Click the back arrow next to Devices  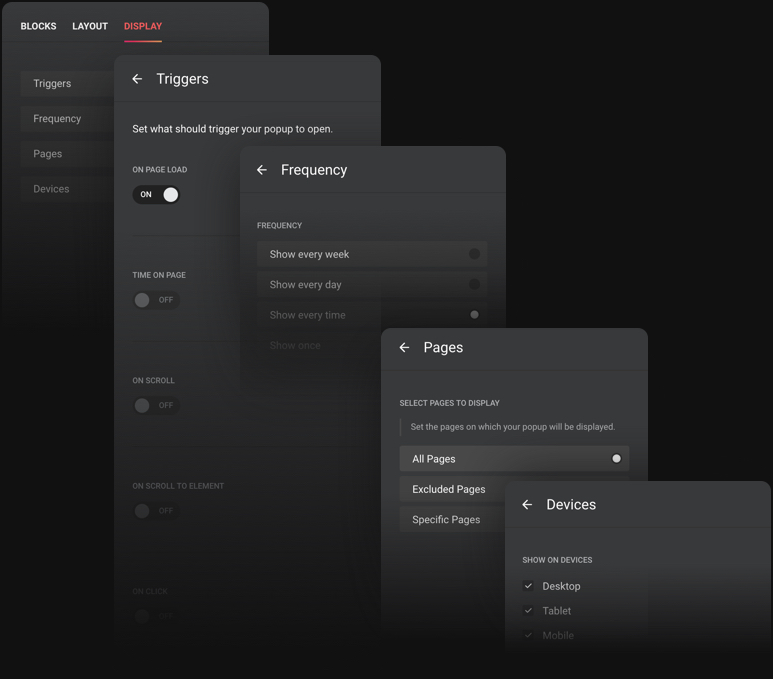(x=527, y=505)
